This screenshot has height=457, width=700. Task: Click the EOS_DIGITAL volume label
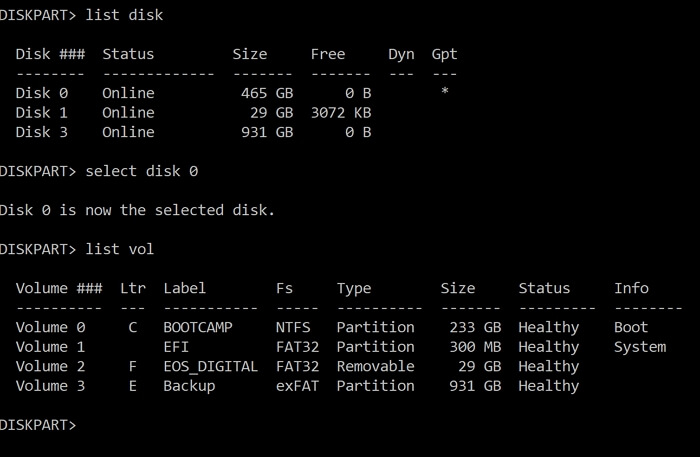(x=211, y=366)
